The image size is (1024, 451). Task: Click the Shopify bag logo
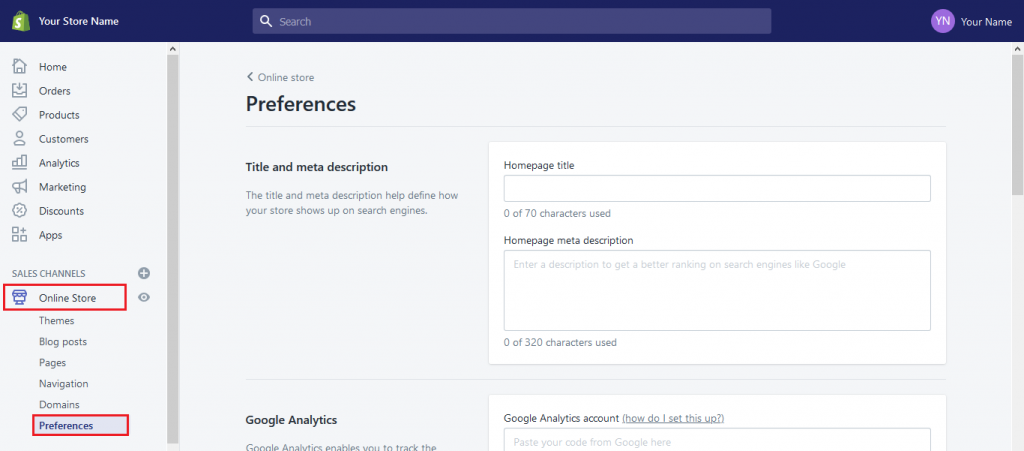21,21
